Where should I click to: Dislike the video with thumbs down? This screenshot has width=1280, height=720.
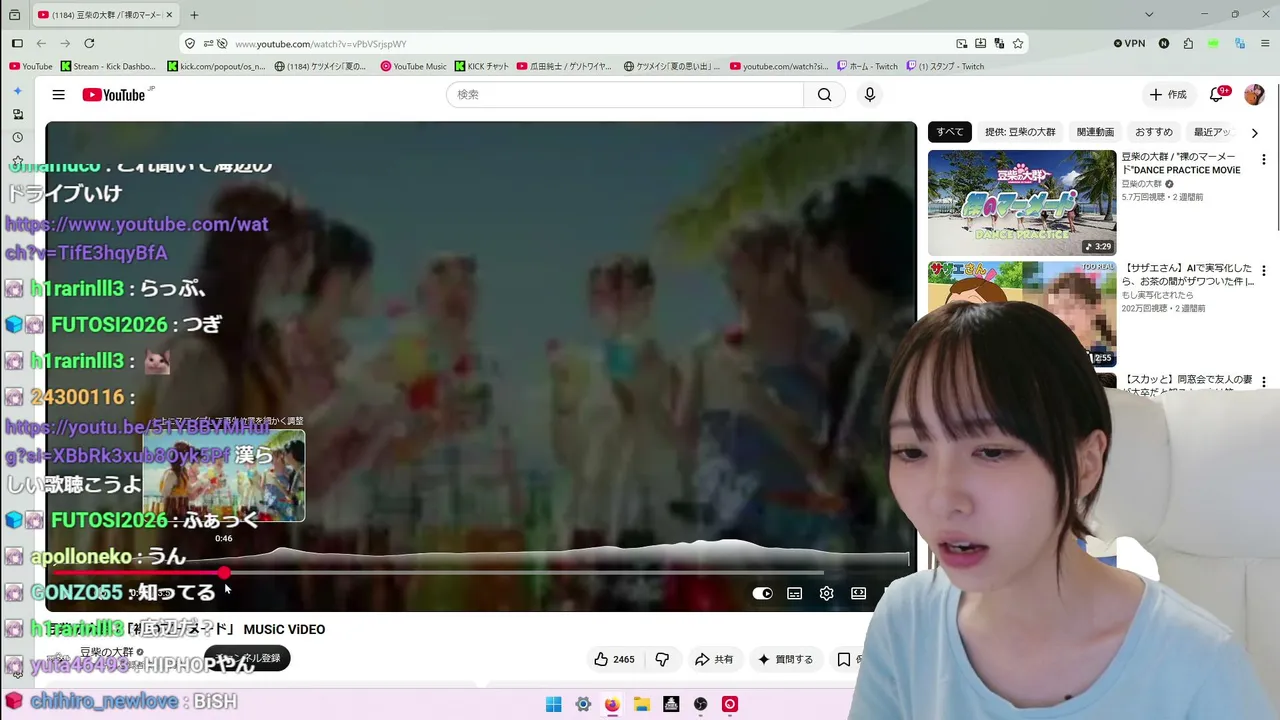tap(662, 659)
